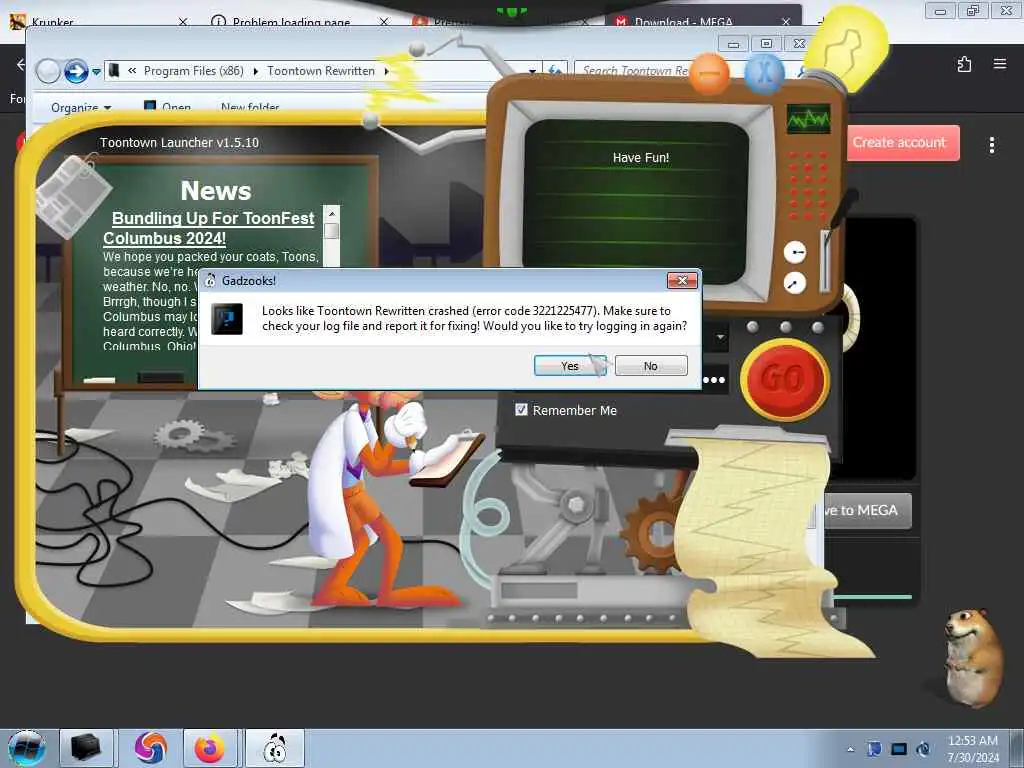This screenshot has width=1024, height=768.
Task: Open the MEGA three-dot options menu
Action: [991, 145]
